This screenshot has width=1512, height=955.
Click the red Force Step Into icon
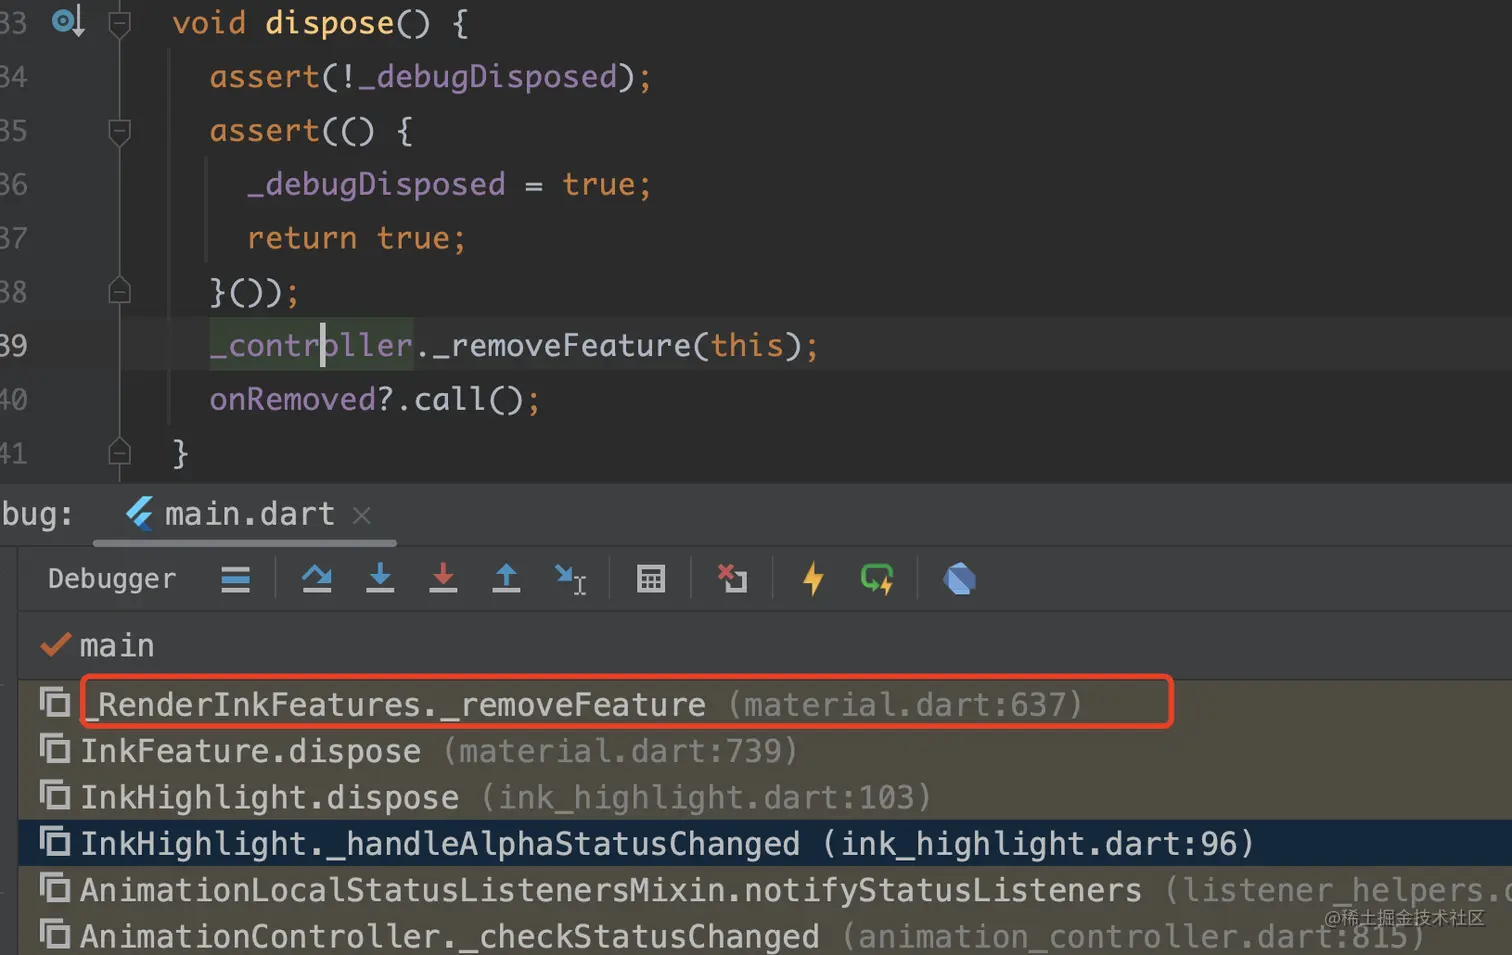443,579
